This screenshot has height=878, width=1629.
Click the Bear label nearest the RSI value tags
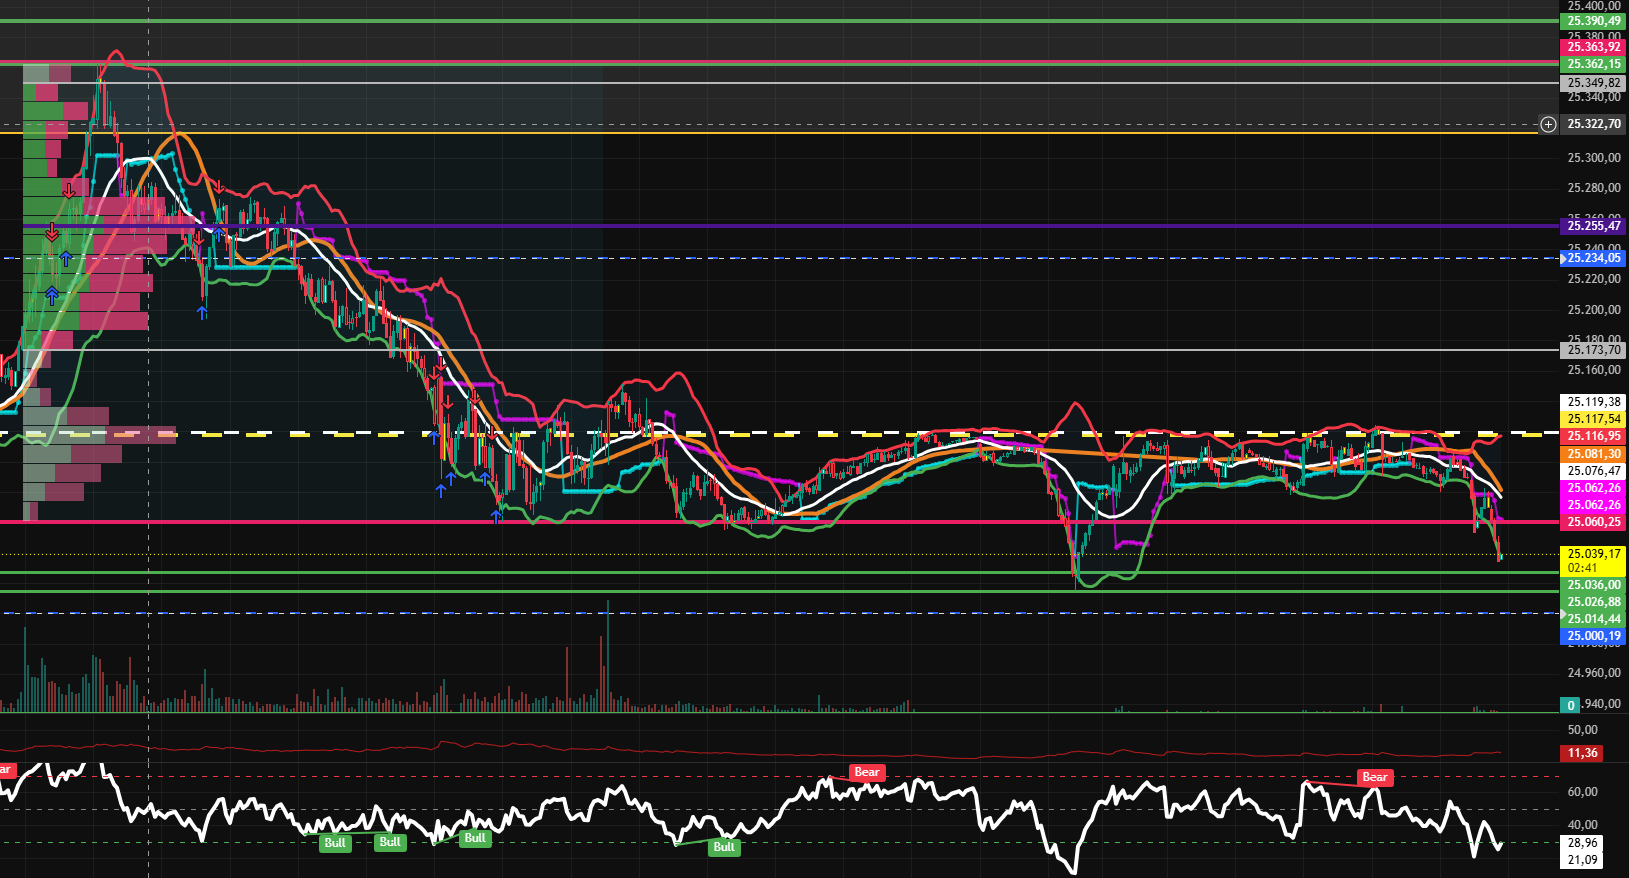click(x=1375, y=777)
